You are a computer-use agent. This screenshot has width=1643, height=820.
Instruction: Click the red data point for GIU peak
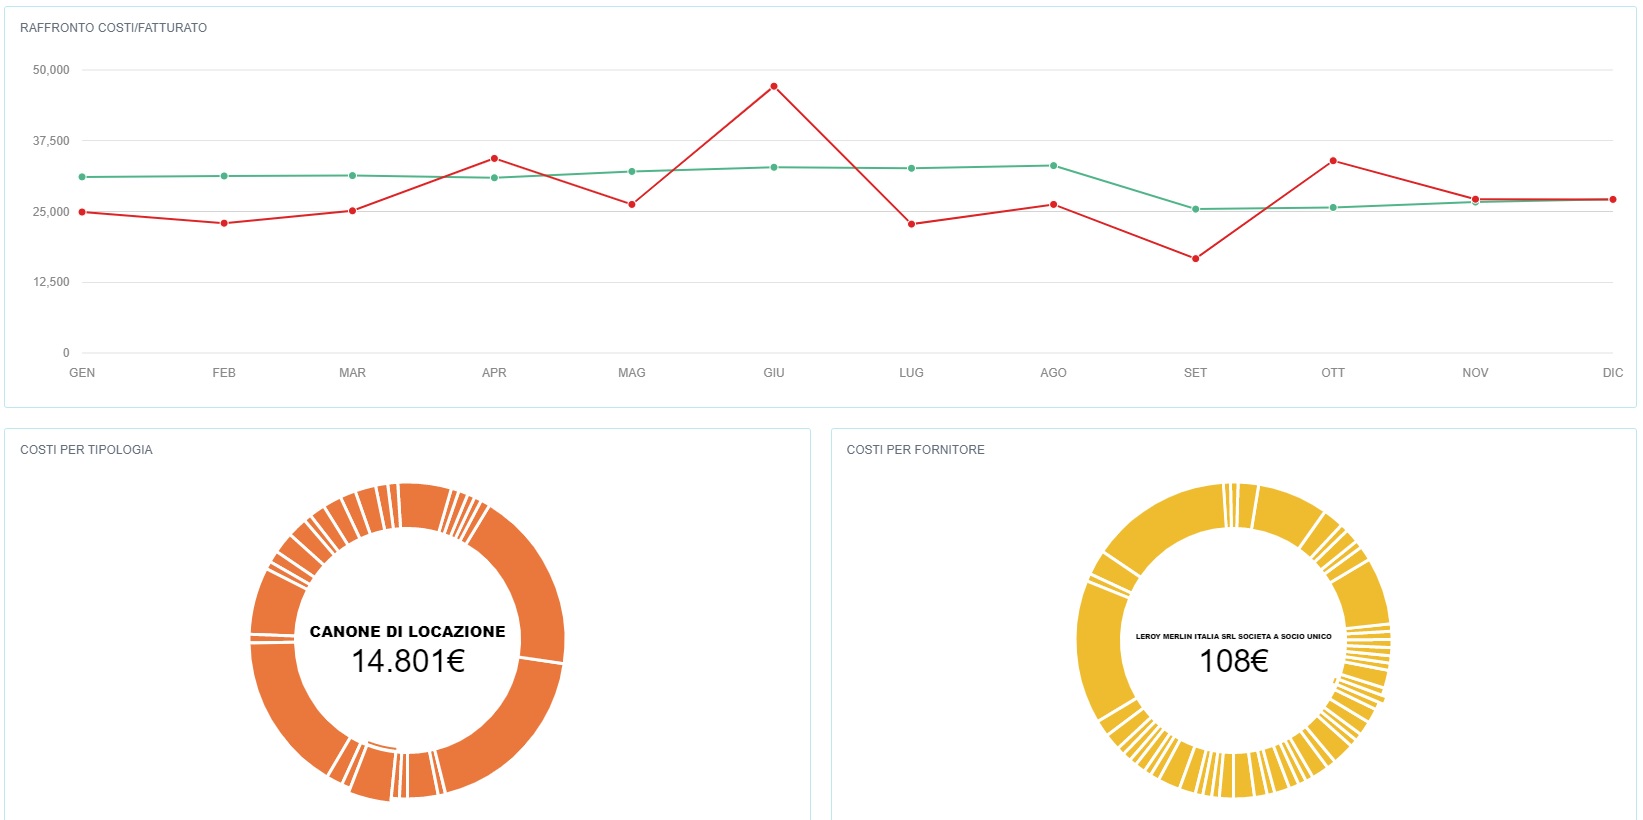pyautogui.click(x=774, y=87)
